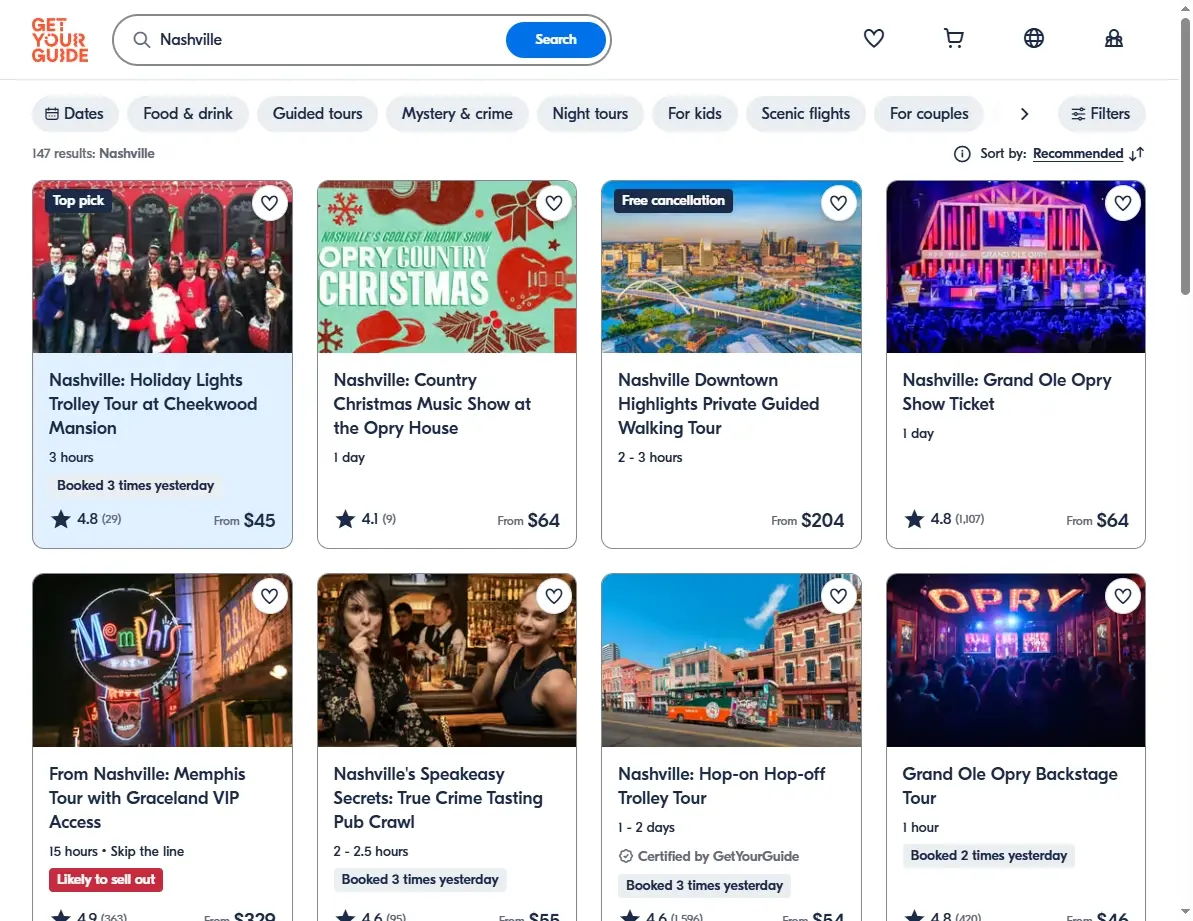Save Hop-on Hop-off Trolley Tour to wishlist
This screenshot has height=921, width=1193.
pos(838,596)
